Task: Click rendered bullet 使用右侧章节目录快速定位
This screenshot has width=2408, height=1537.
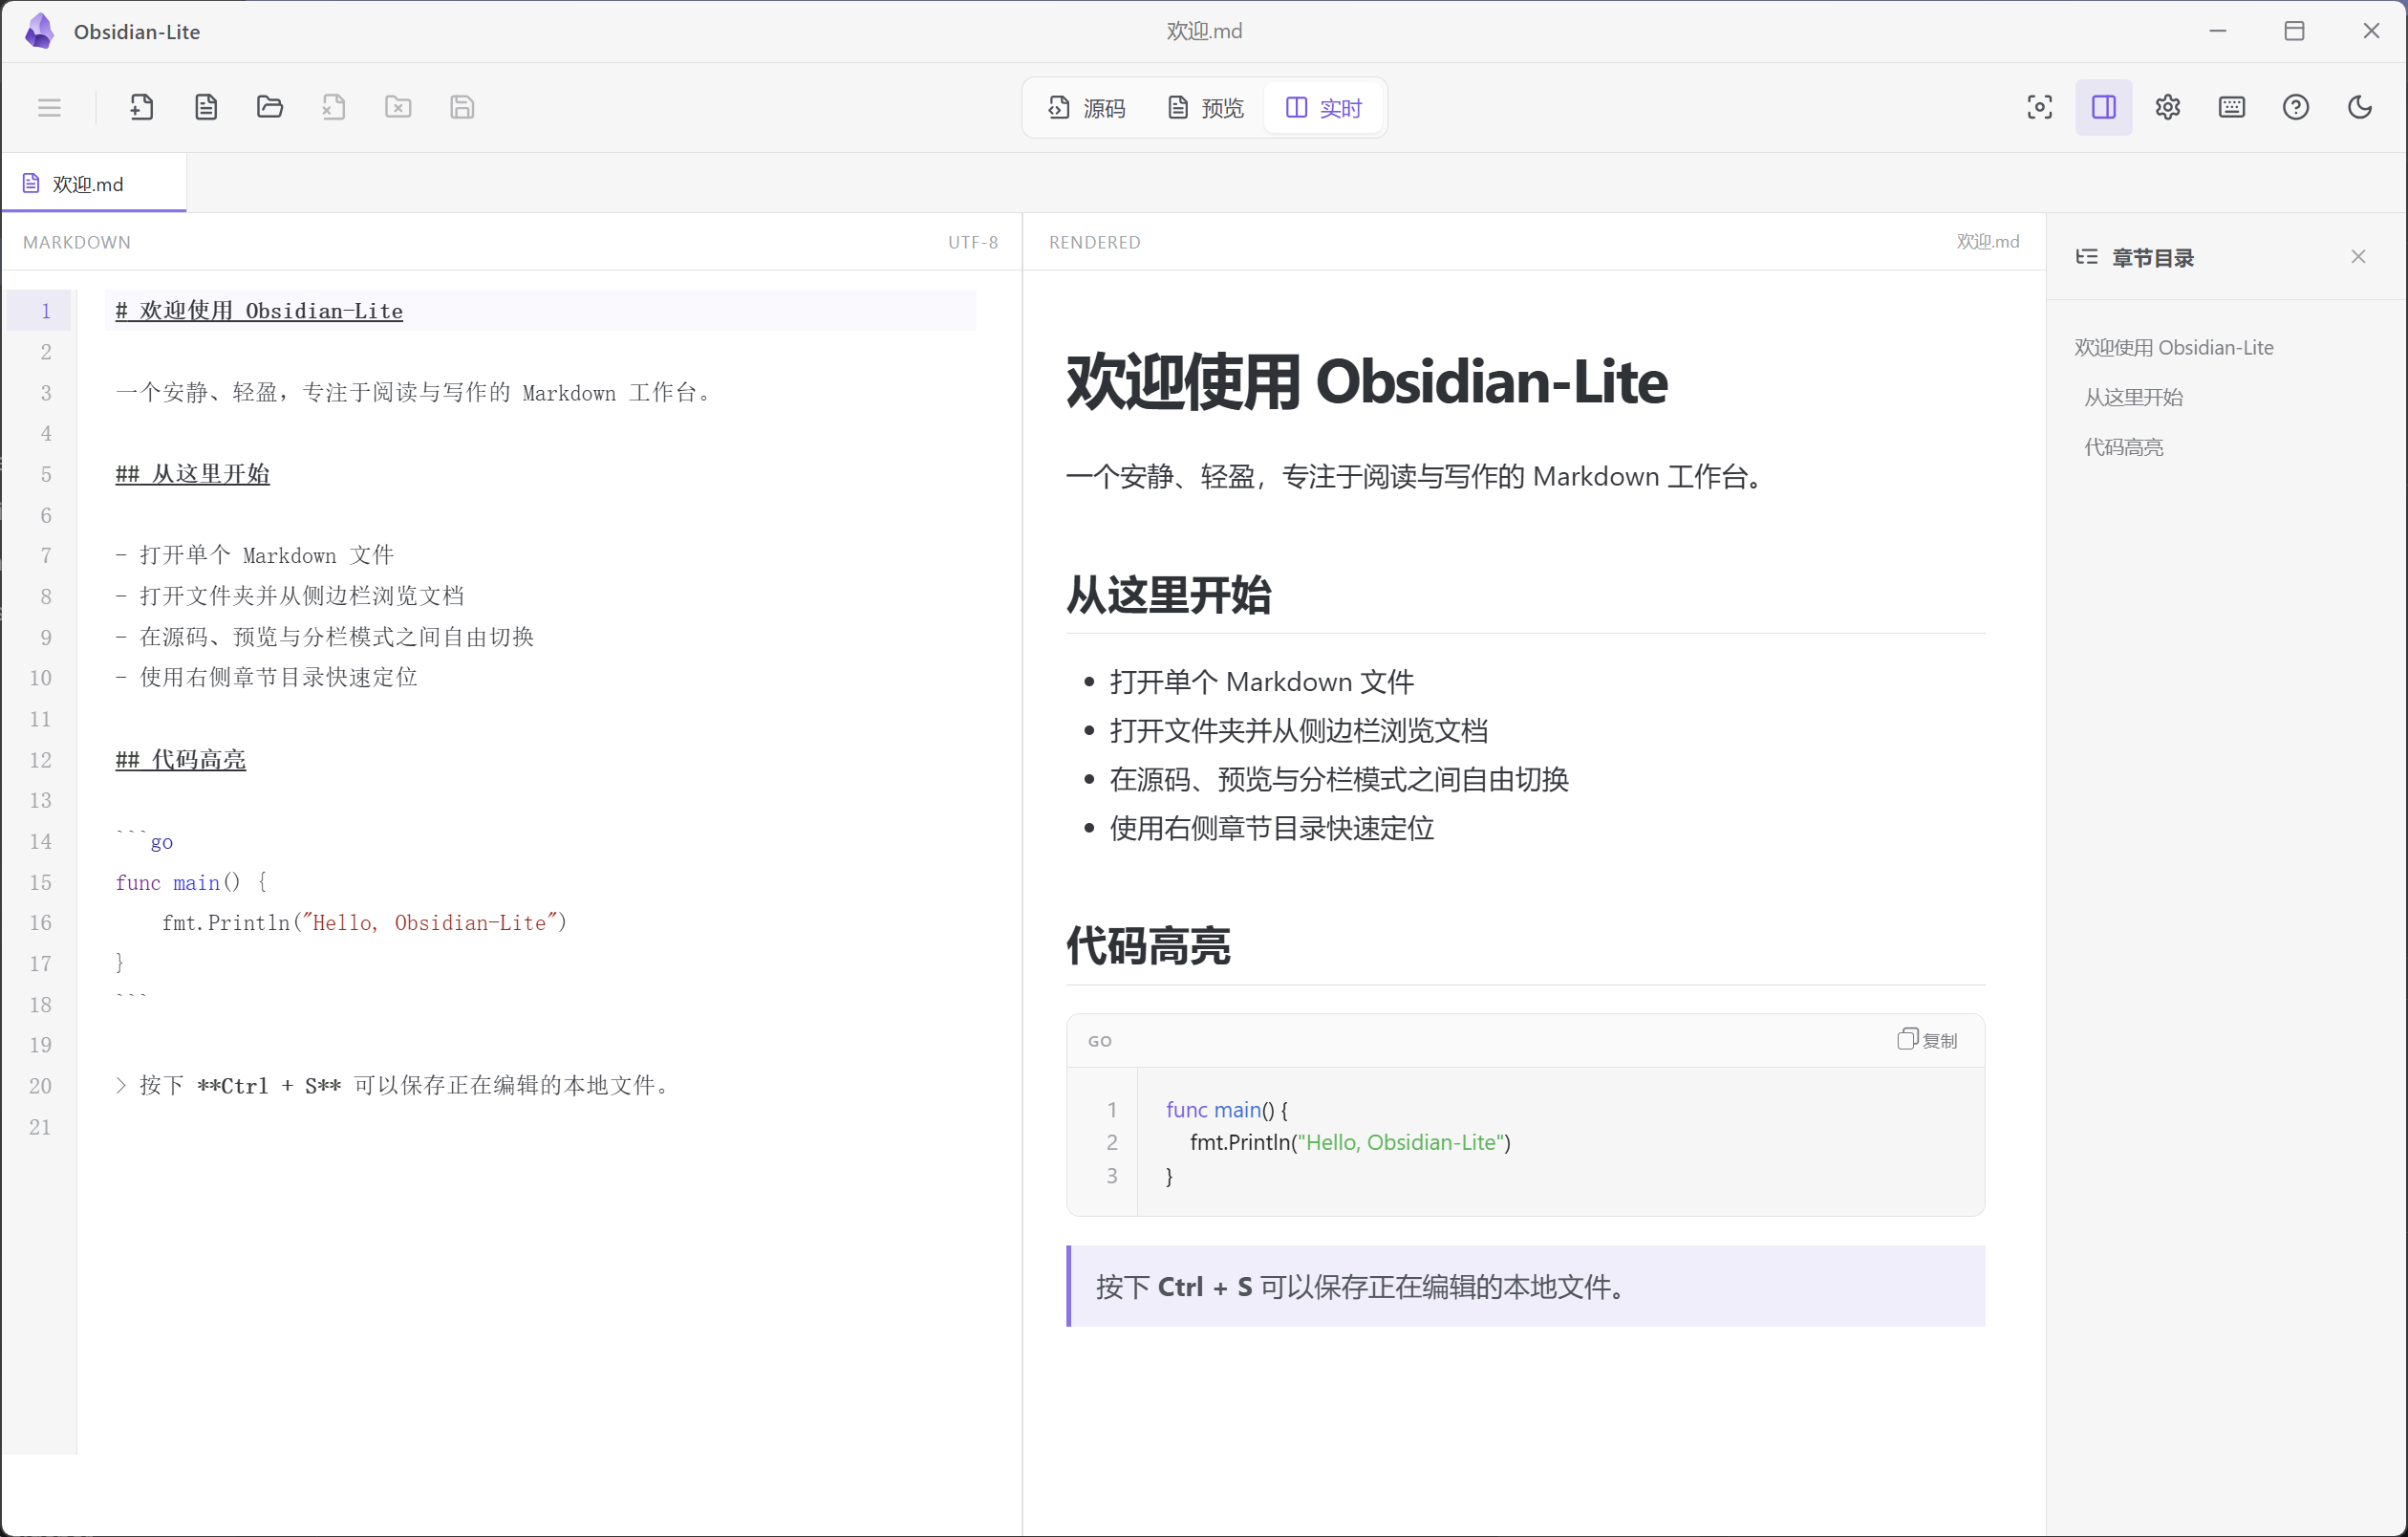Action: coord(1272,829)
